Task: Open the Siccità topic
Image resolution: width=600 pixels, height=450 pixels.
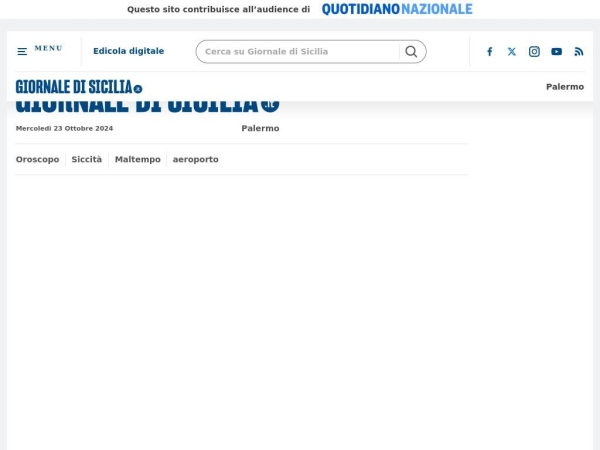Action: (x=87, y=159)
